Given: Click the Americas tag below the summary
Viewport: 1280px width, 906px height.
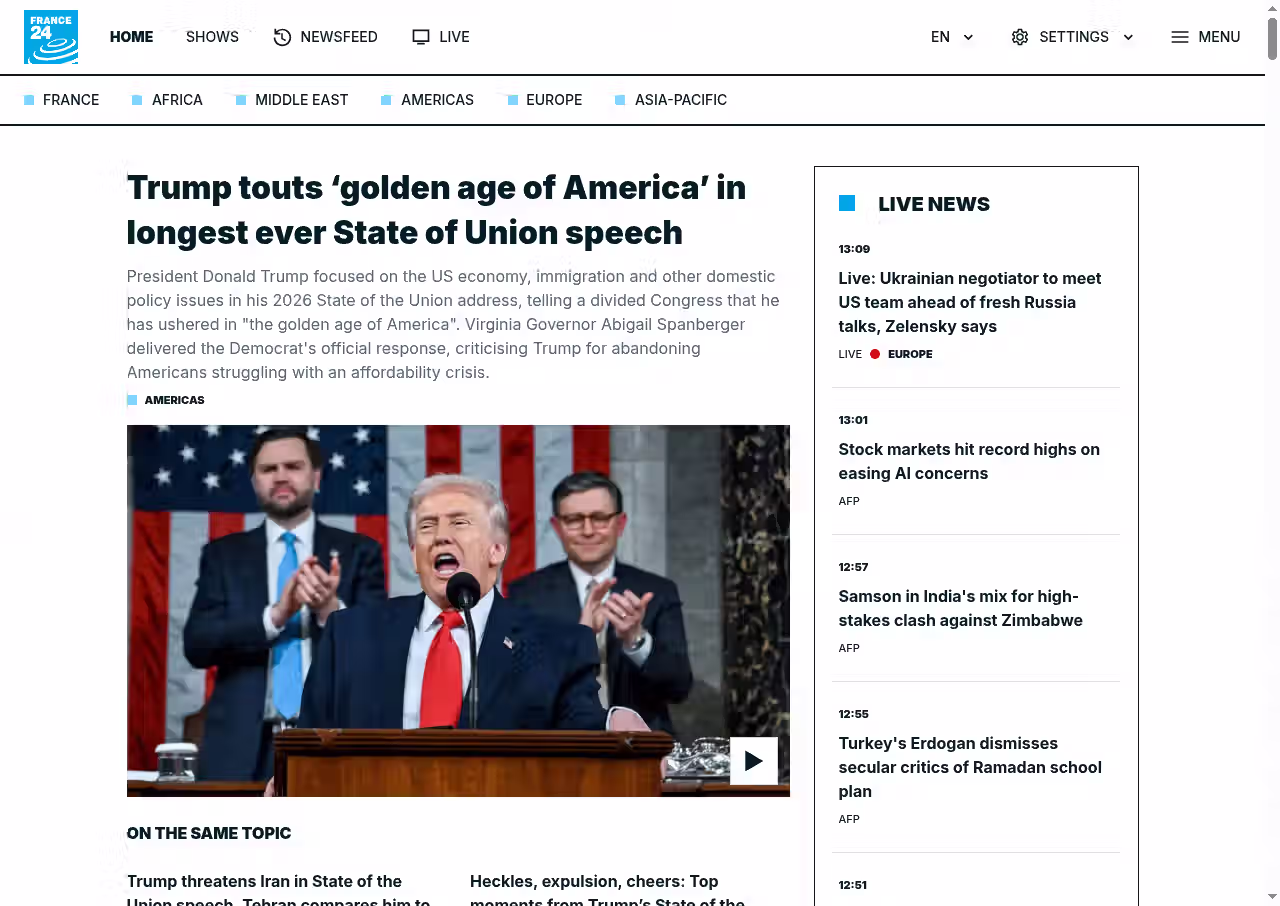Looking at the screenshot, I should [x=174, y=400].
